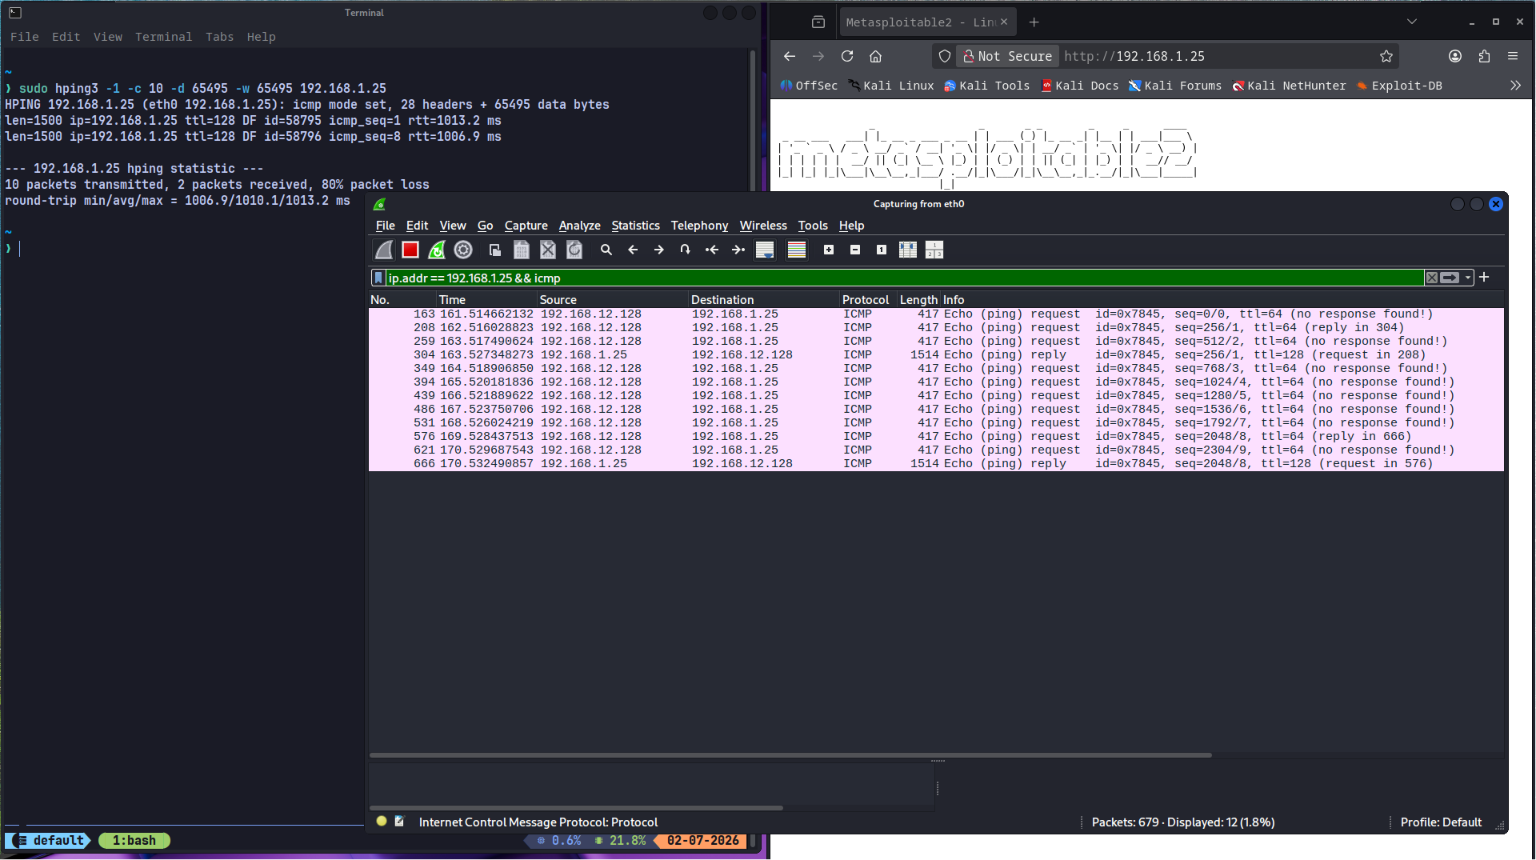Sort packets by Length column header
Image resolution: width=1536 pixels, height=860 pixels.
[918, 300]
